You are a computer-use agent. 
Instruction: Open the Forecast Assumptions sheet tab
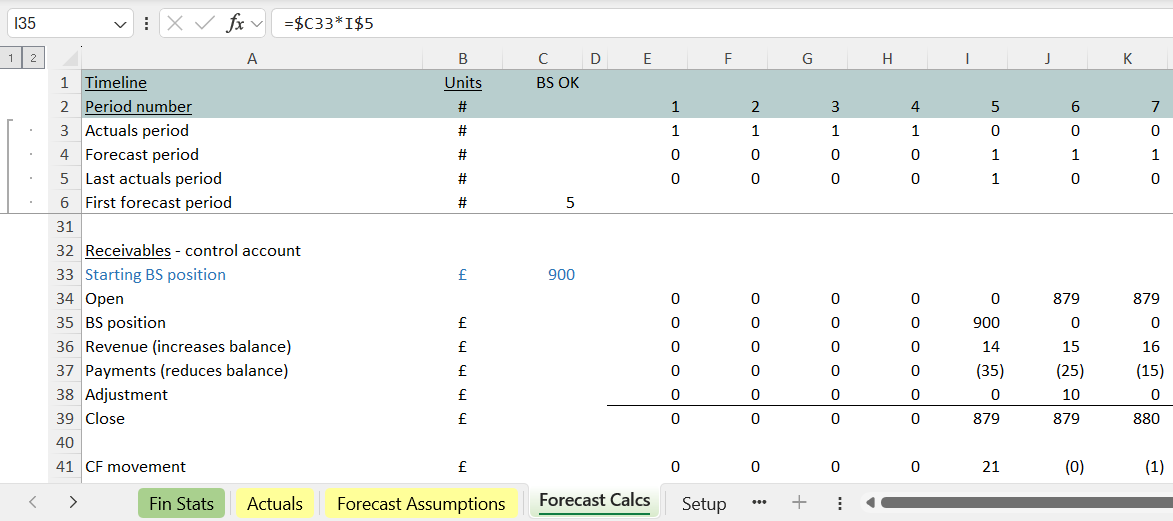421,503
